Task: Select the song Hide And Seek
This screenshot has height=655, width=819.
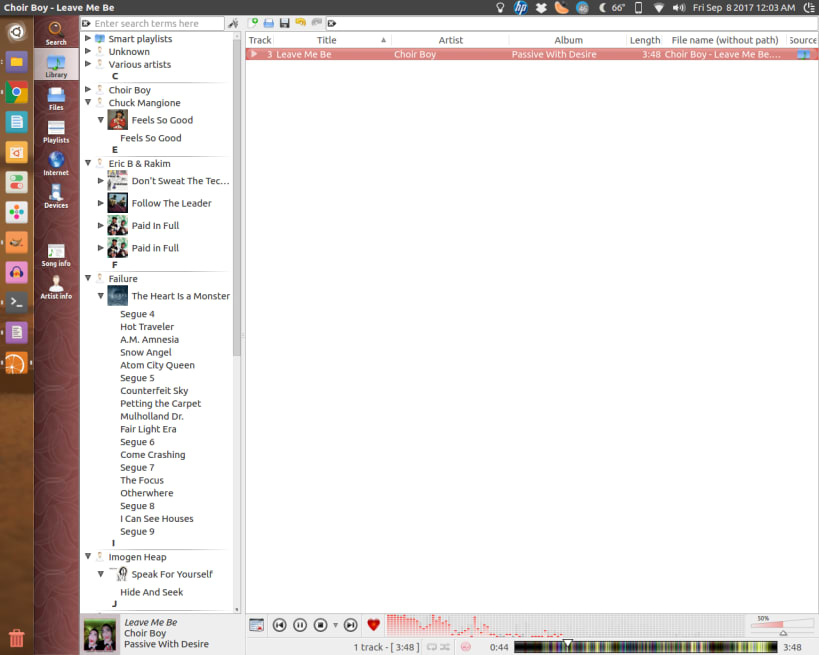Action: pos(151,592)
